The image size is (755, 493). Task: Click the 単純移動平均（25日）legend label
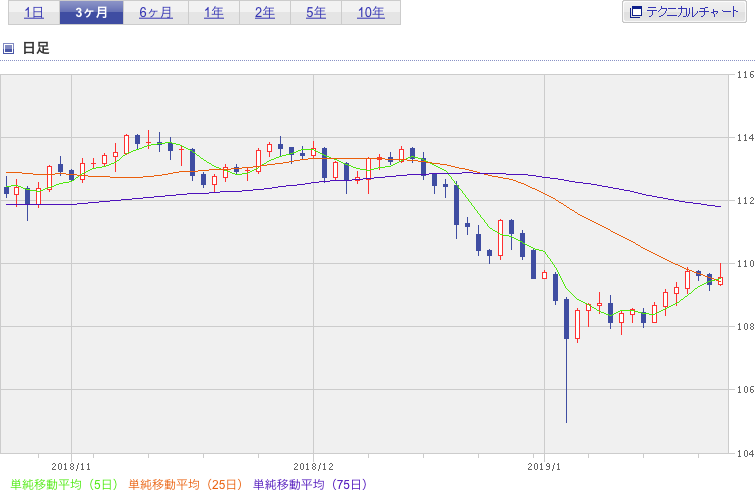tap(185, 484)
